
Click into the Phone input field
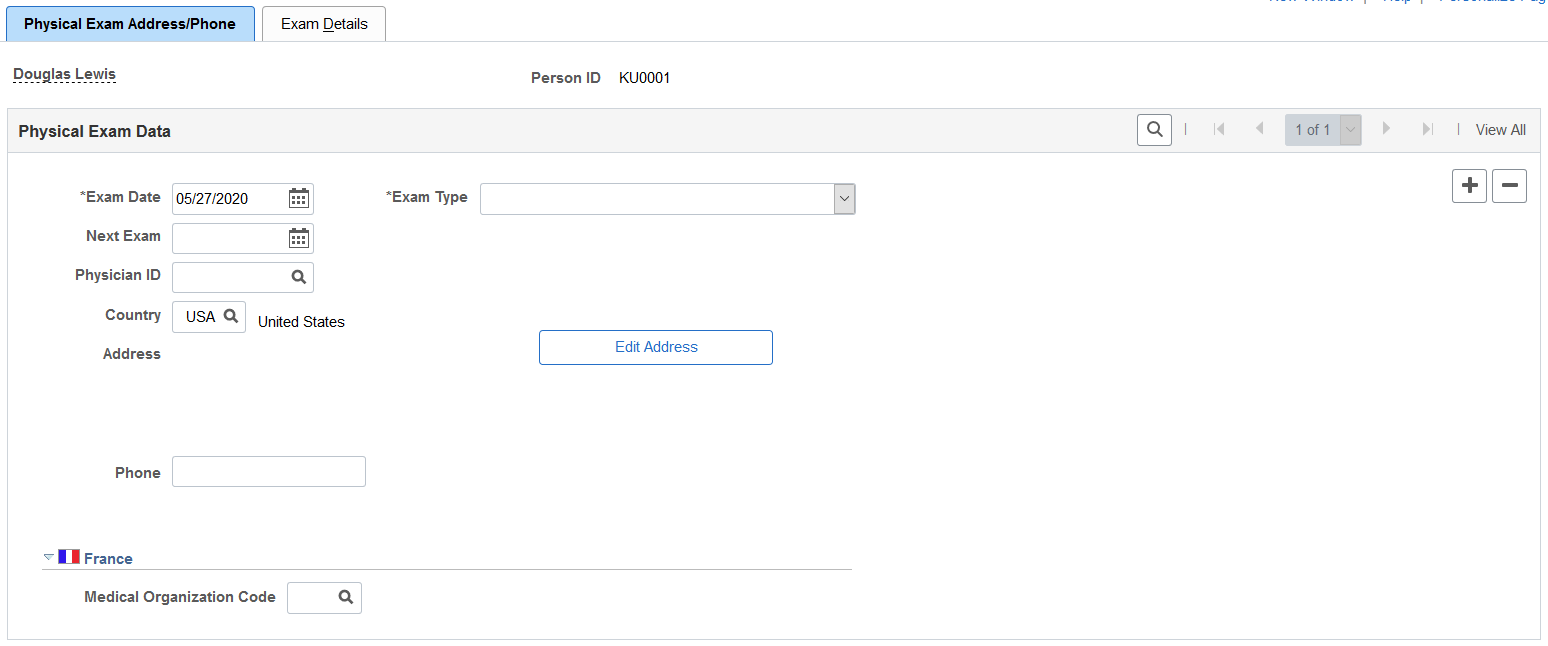269,472
